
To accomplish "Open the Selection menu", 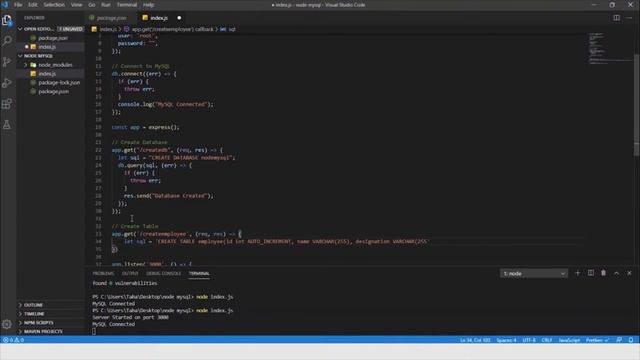I will click(x=54, y=5).
